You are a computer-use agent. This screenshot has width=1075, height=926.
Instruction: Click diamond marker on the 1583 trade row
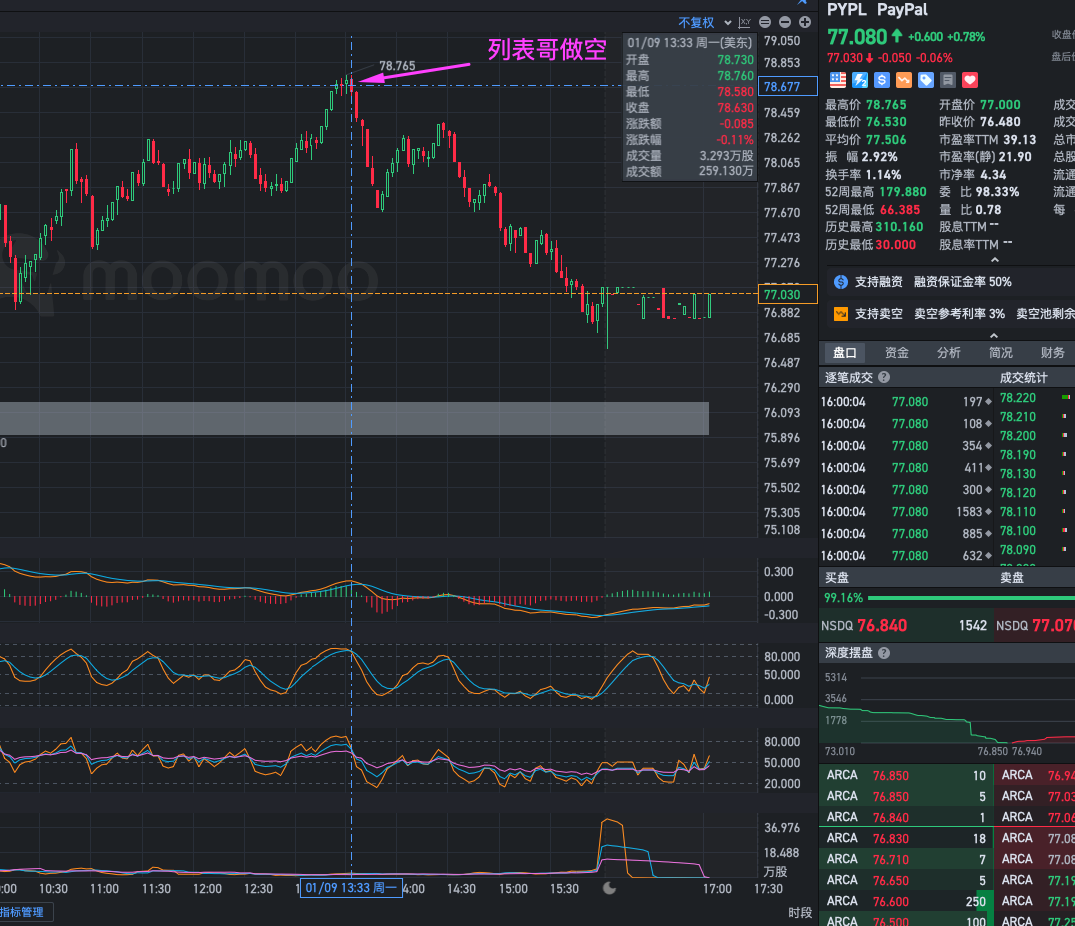click(x=988, y=512)
